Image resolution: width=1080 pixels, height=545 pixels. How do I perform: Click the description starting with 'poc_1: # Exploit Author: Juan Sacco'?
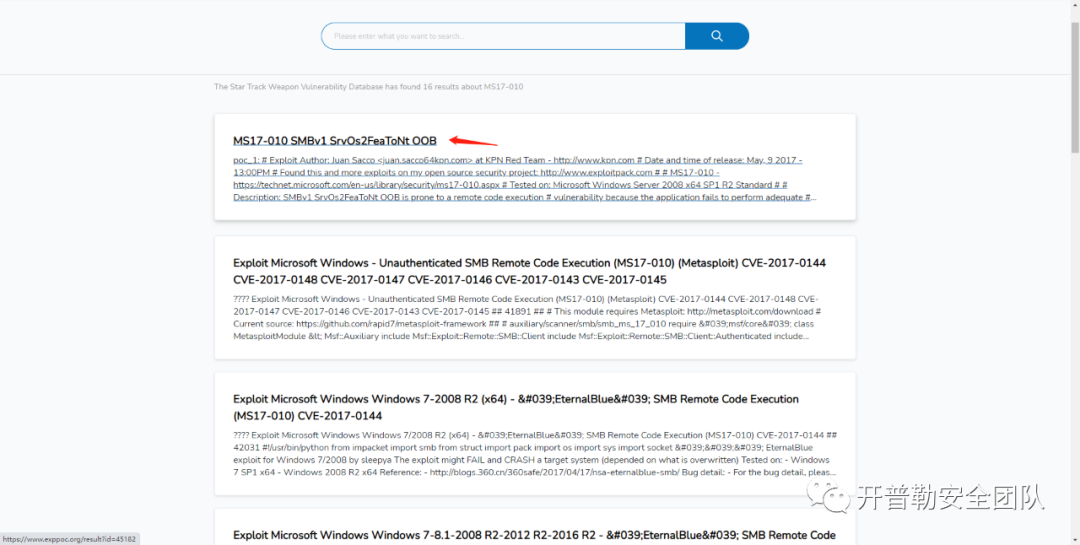526,178
